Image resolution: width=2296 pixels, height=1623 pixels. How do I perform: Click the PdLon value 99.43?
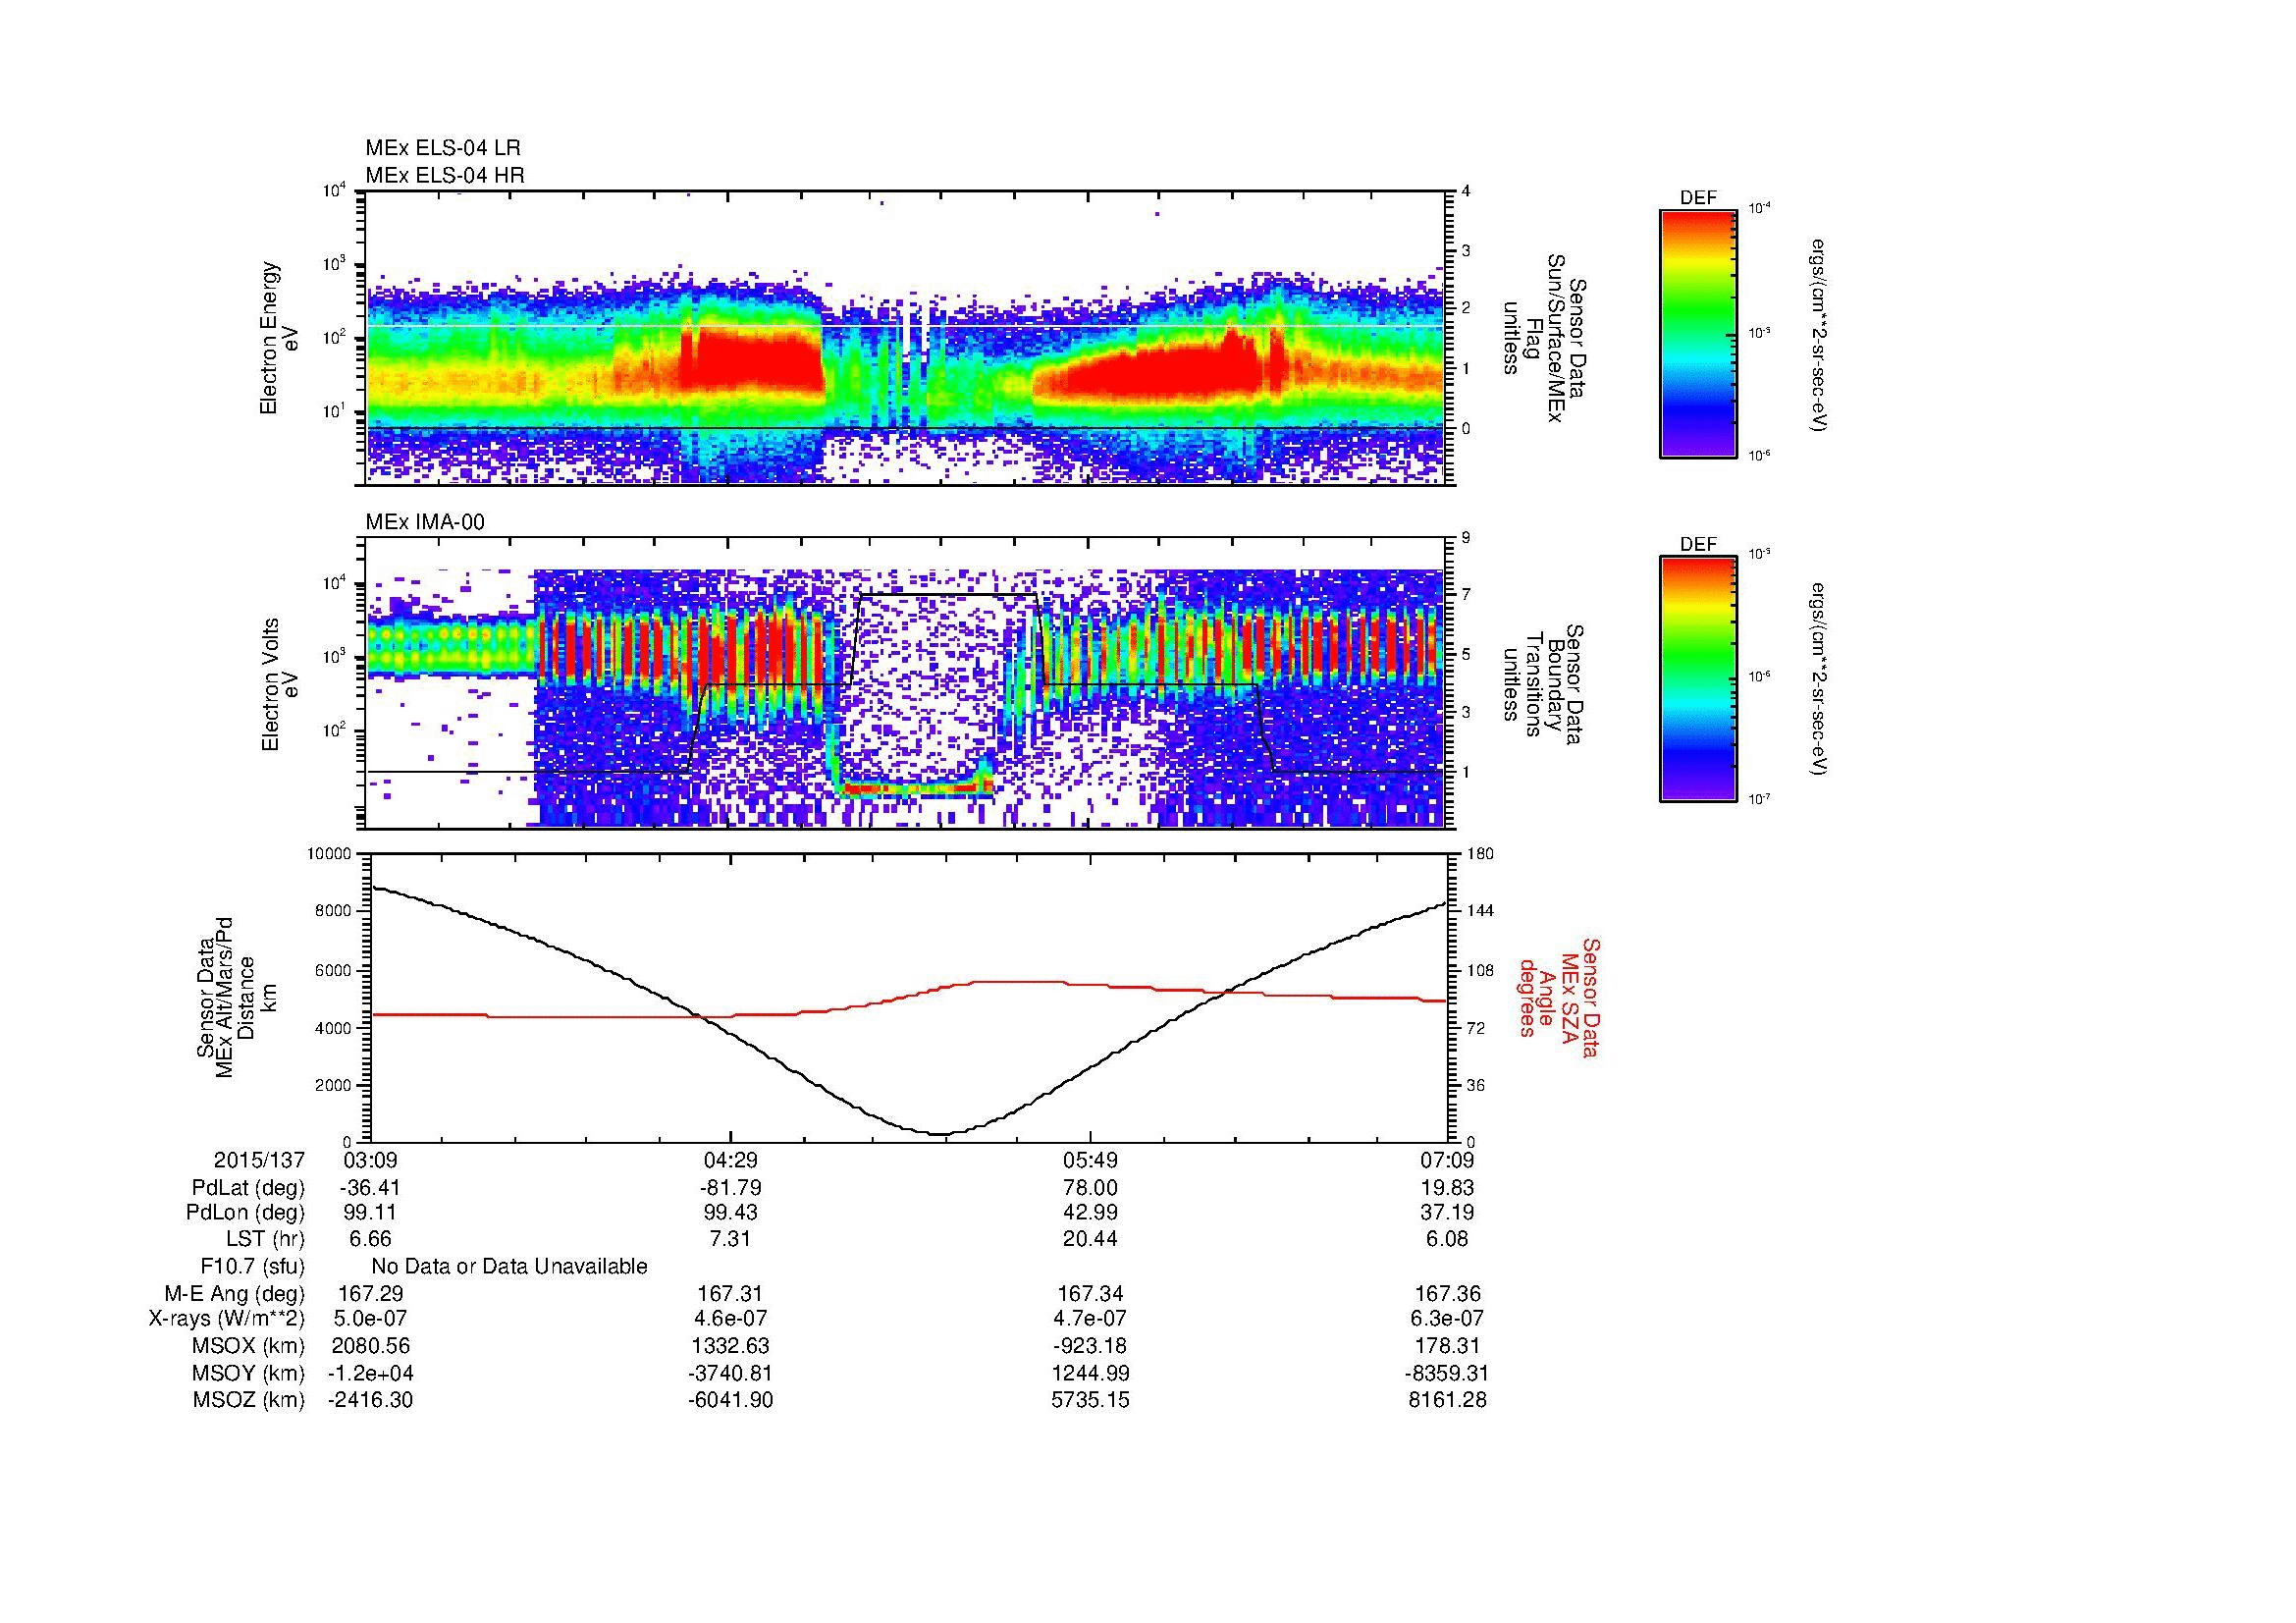click(x=730, y=1213)
